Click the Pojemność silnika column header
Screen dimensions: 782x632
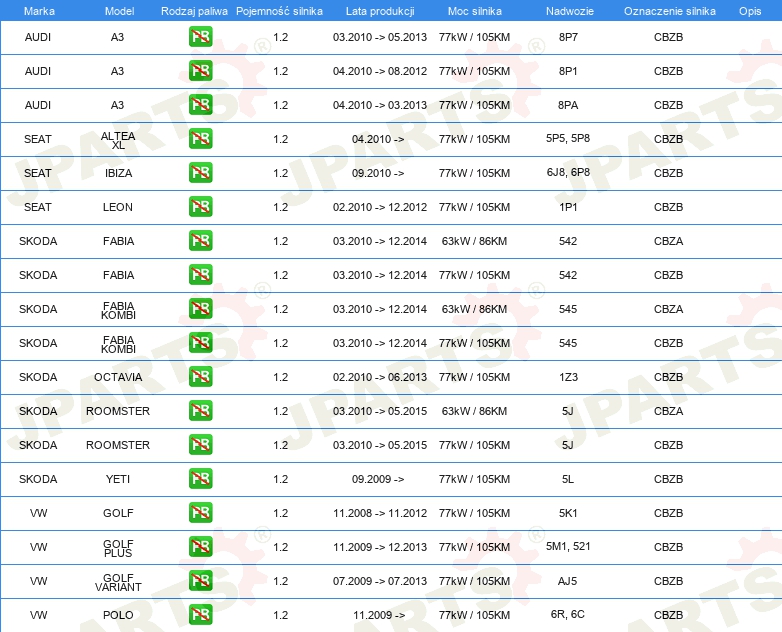[x=279, y=11]
